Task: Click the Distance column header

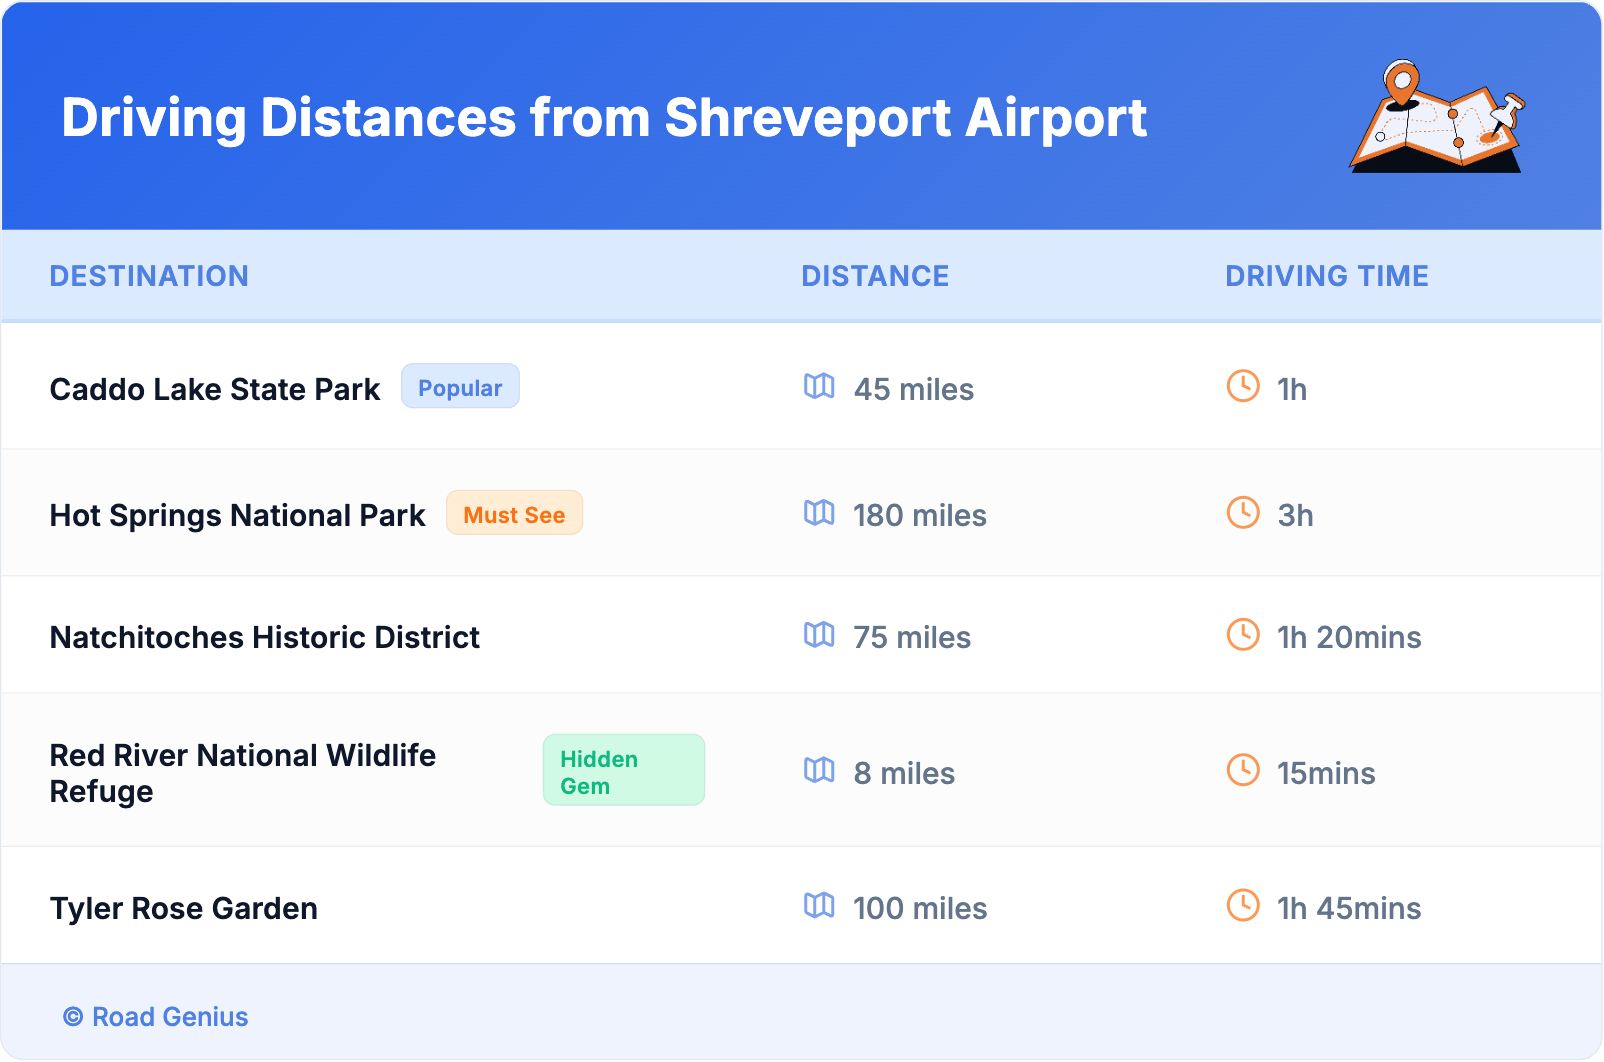Action: 875,276
